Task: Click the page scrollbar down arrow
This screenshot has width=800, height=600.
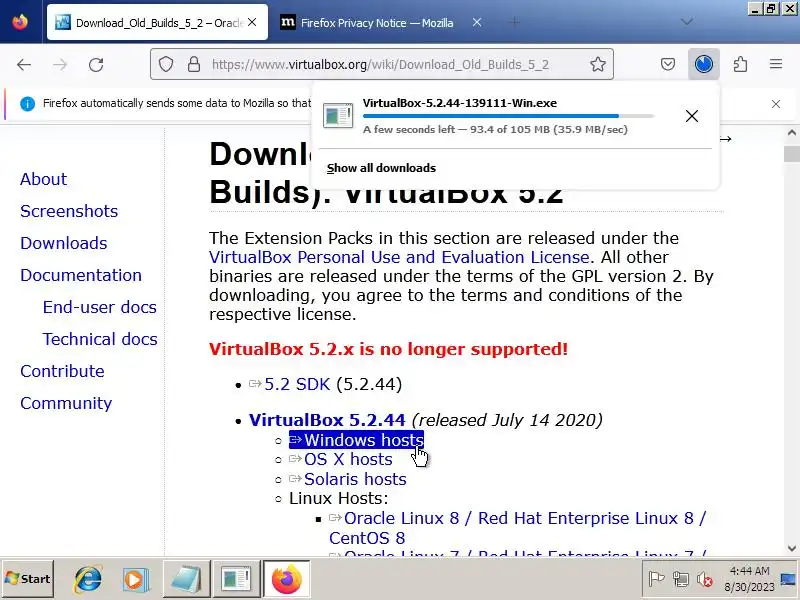Action: [791, 548]
